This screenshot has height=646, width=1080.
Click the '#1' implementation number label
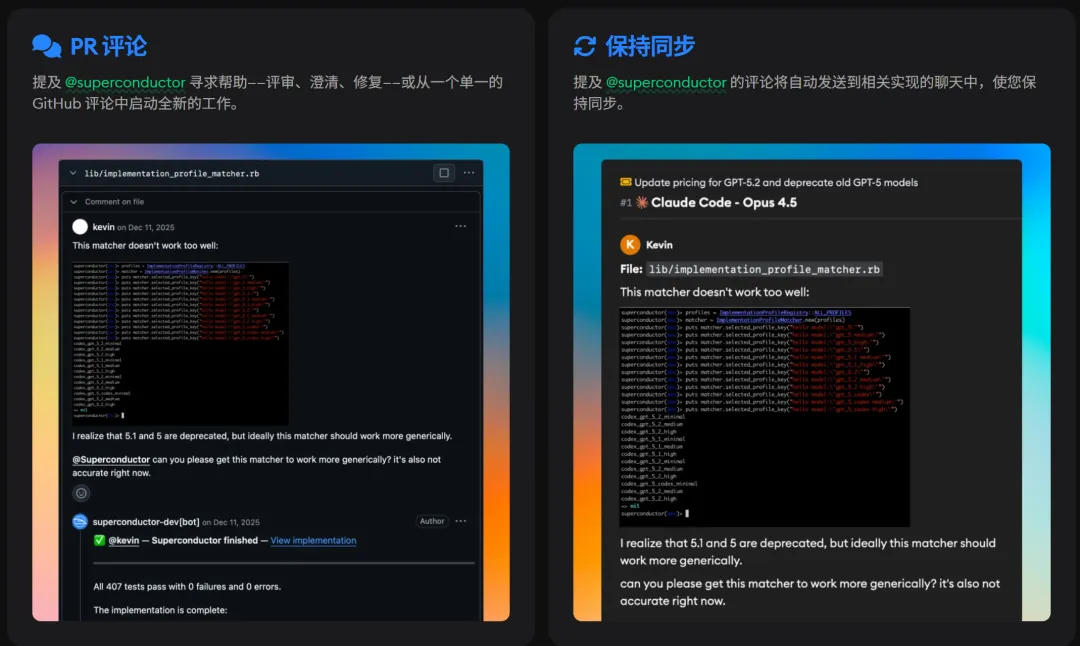click(625, 202)
